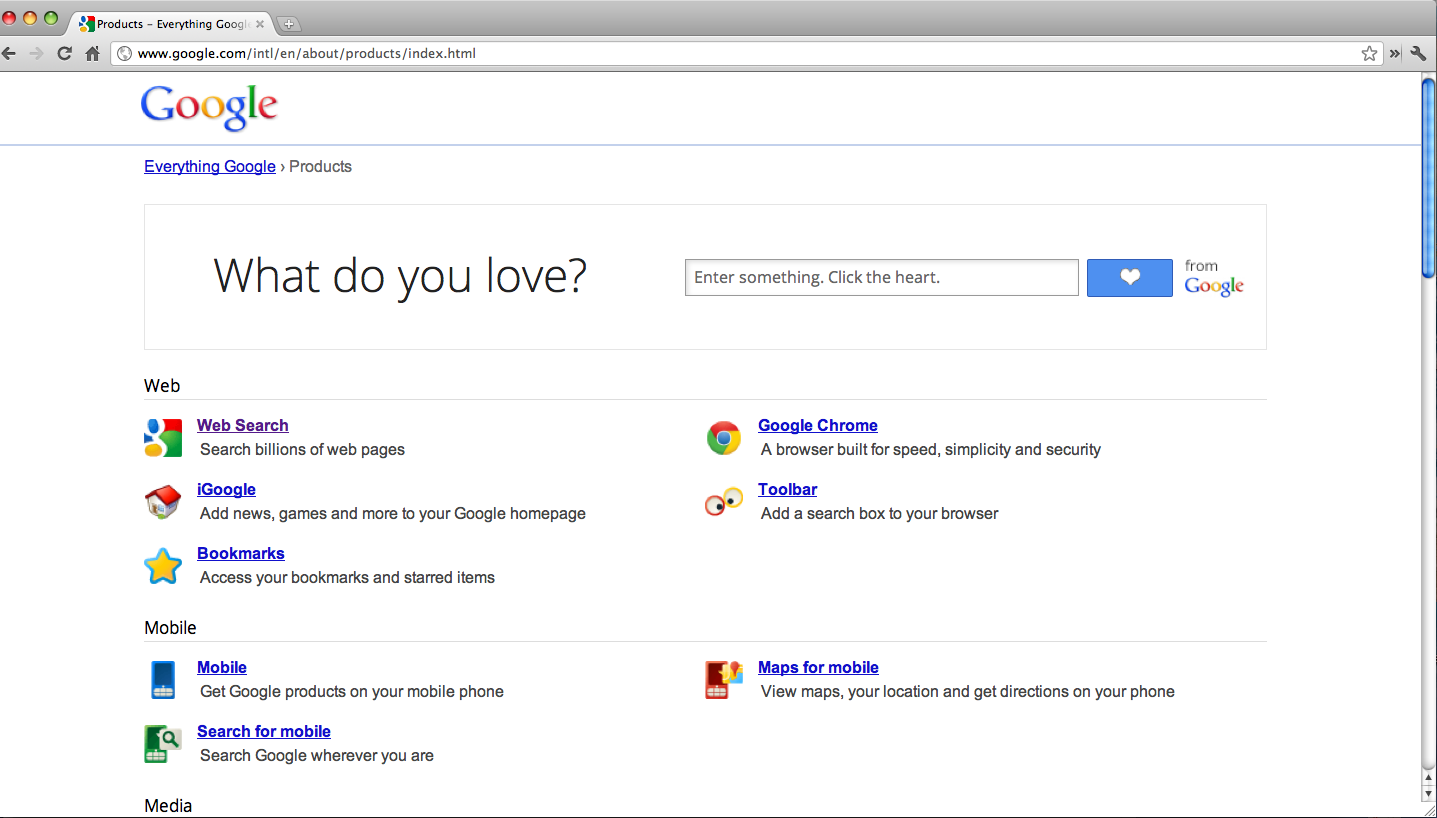Go back with the browser back arrow

[10, 53]
